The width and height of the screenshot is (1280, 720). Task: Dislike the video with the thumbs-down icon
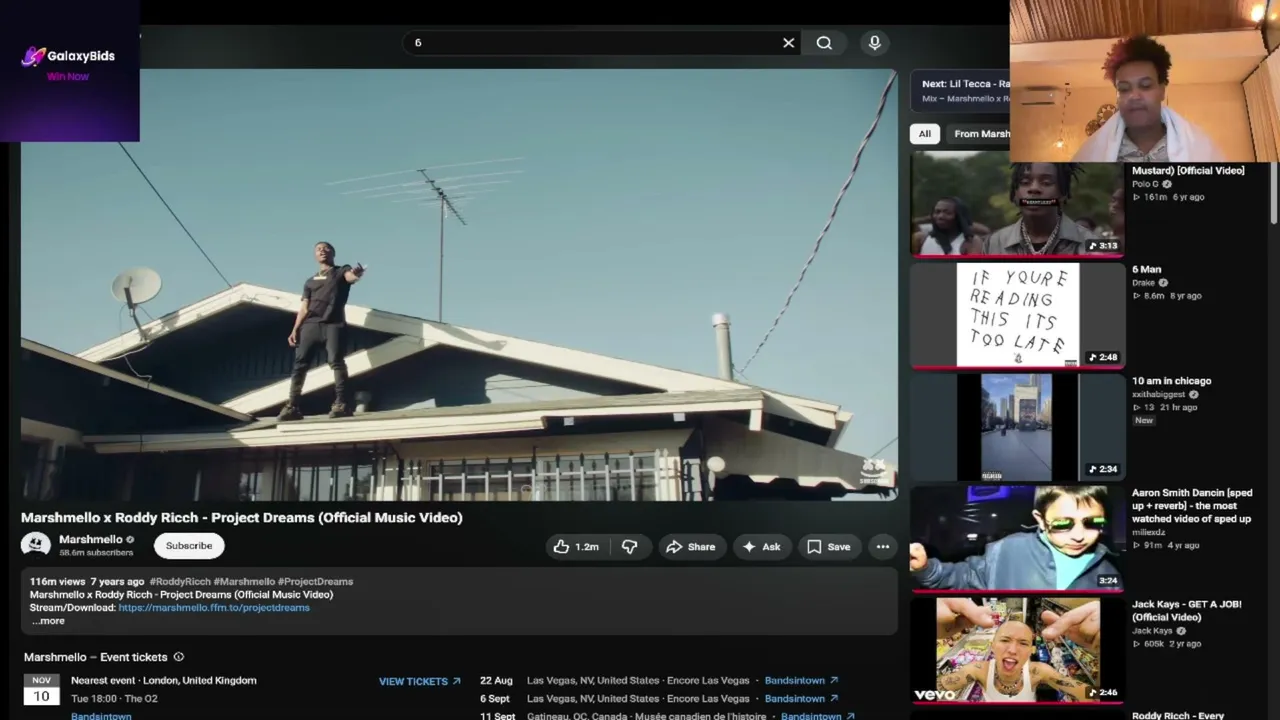pyautogui.click(x=629, y=547)
